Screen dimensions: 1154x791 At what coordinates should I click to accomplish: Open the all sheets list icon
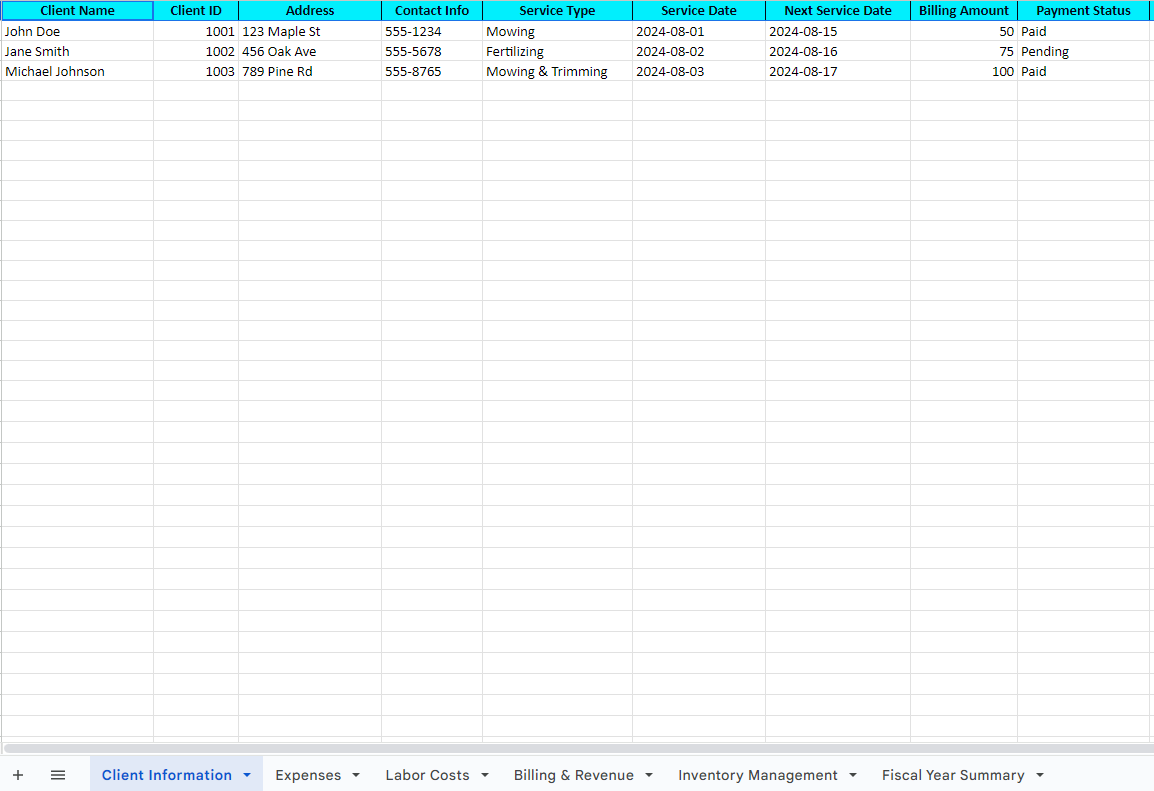coord(58,775)
